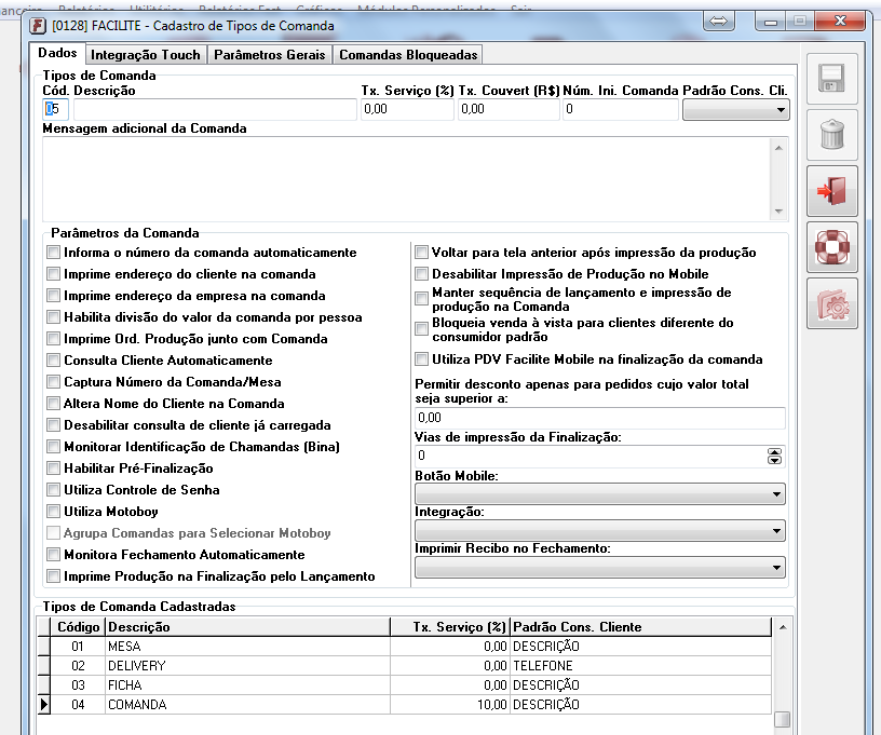Enable 'Monitora Fechamento Automaticamente'
This screenshot has height=735, width=881.
(x=53, y=555)
